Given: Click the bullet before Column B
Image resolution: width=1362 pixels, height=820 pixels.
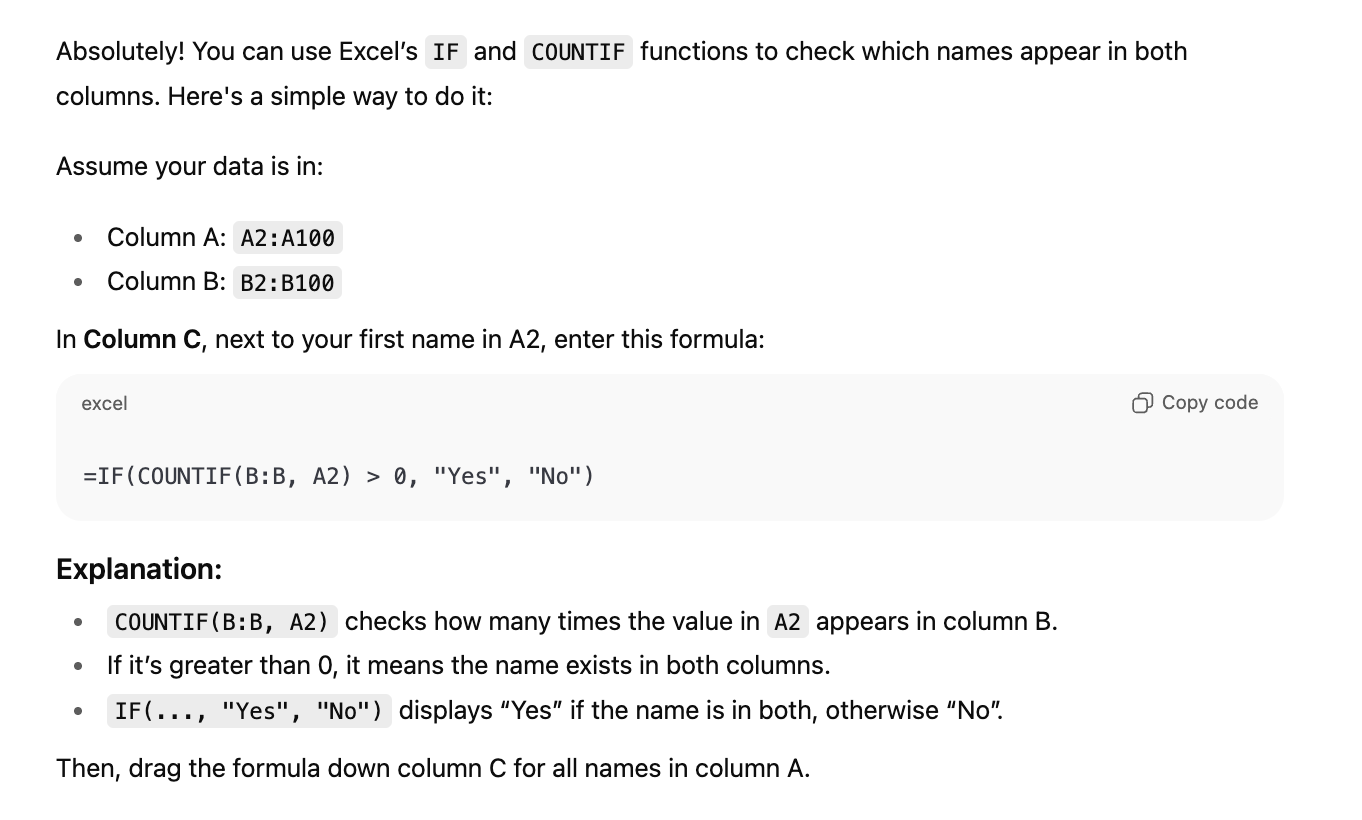Looking at the screenshot, I should (77, 283).
